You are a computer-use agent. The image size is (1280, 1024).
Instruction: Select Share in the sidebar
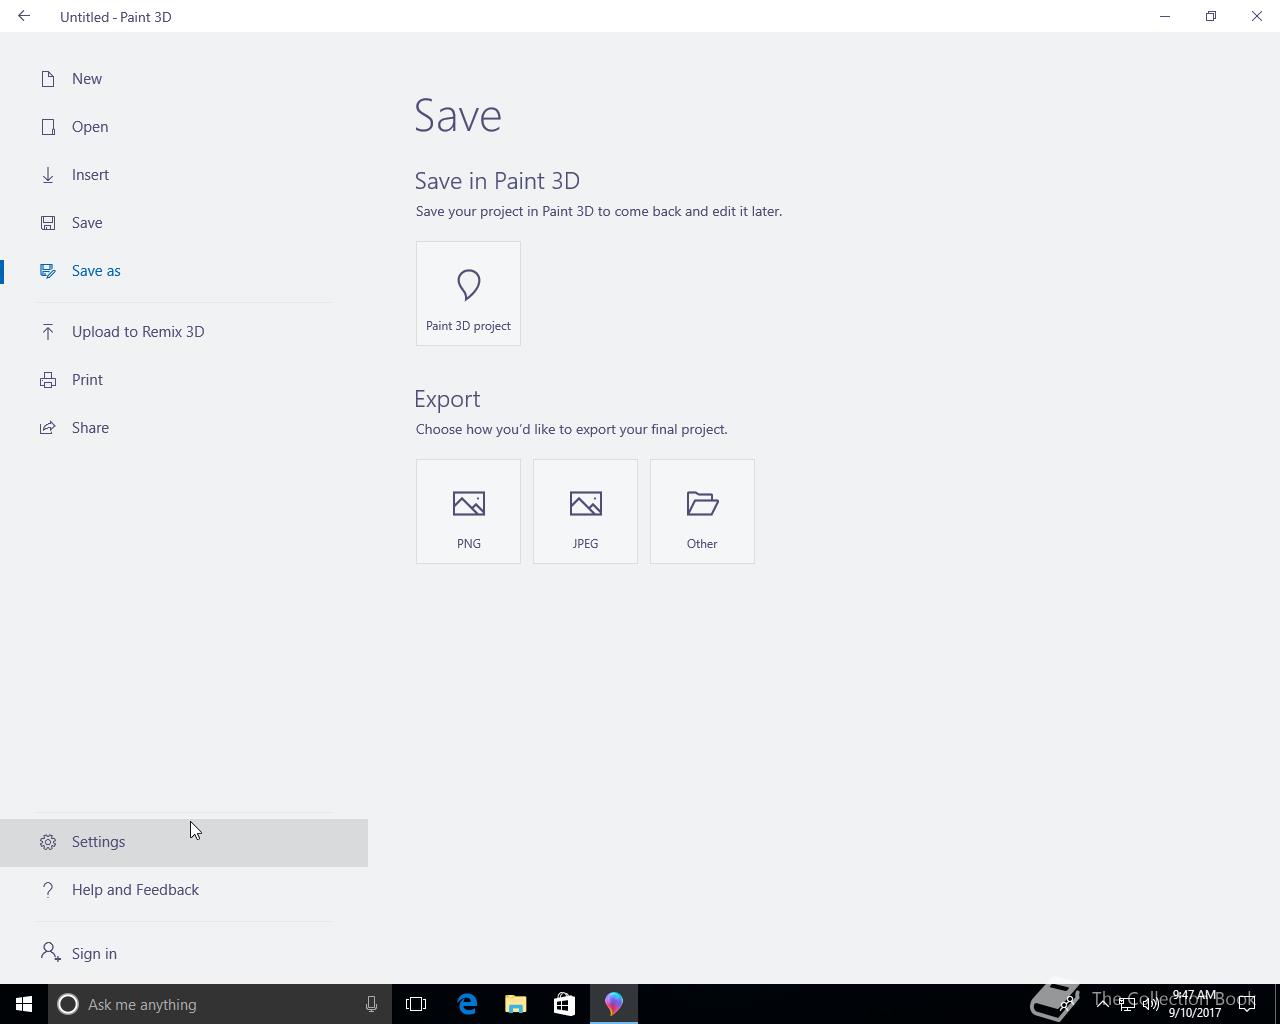tap(184, 428)
